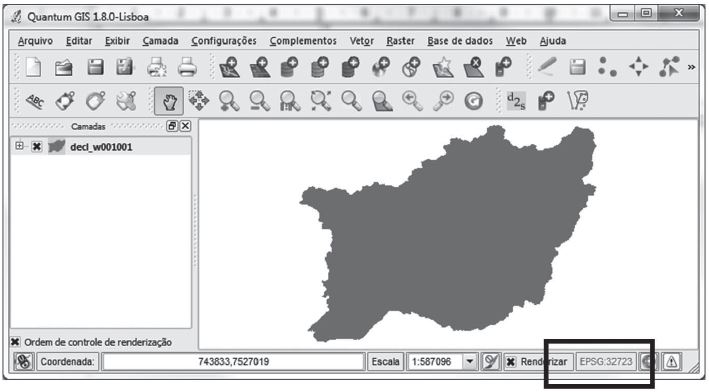This screenshot has height=392, width=709.
Task: Select the Pan Map hand tool
Action: [169, 101]
